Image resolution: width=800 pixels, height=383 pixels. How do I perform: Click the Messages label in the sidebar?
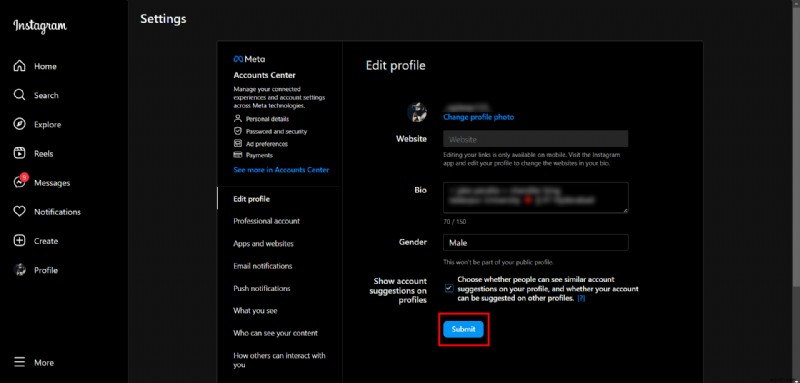pyautogui.click(x=52, y=183)
